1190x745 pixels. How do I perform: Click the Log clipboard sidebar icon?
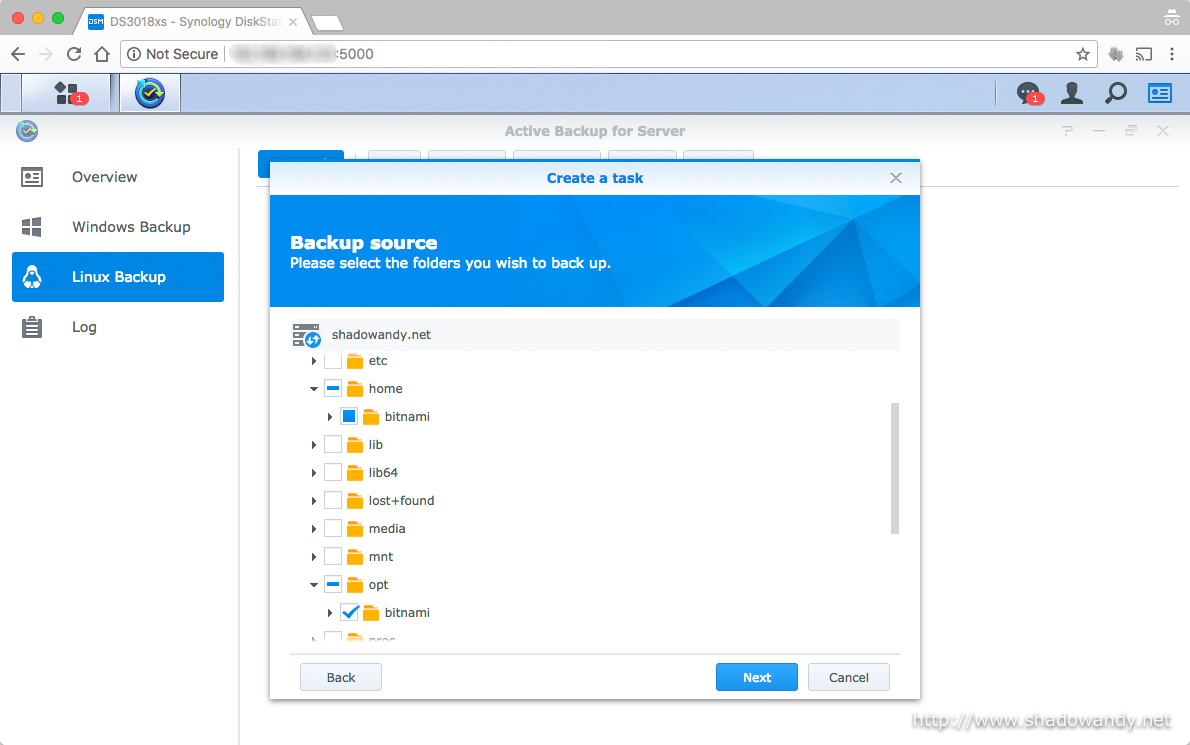[32, 327]
